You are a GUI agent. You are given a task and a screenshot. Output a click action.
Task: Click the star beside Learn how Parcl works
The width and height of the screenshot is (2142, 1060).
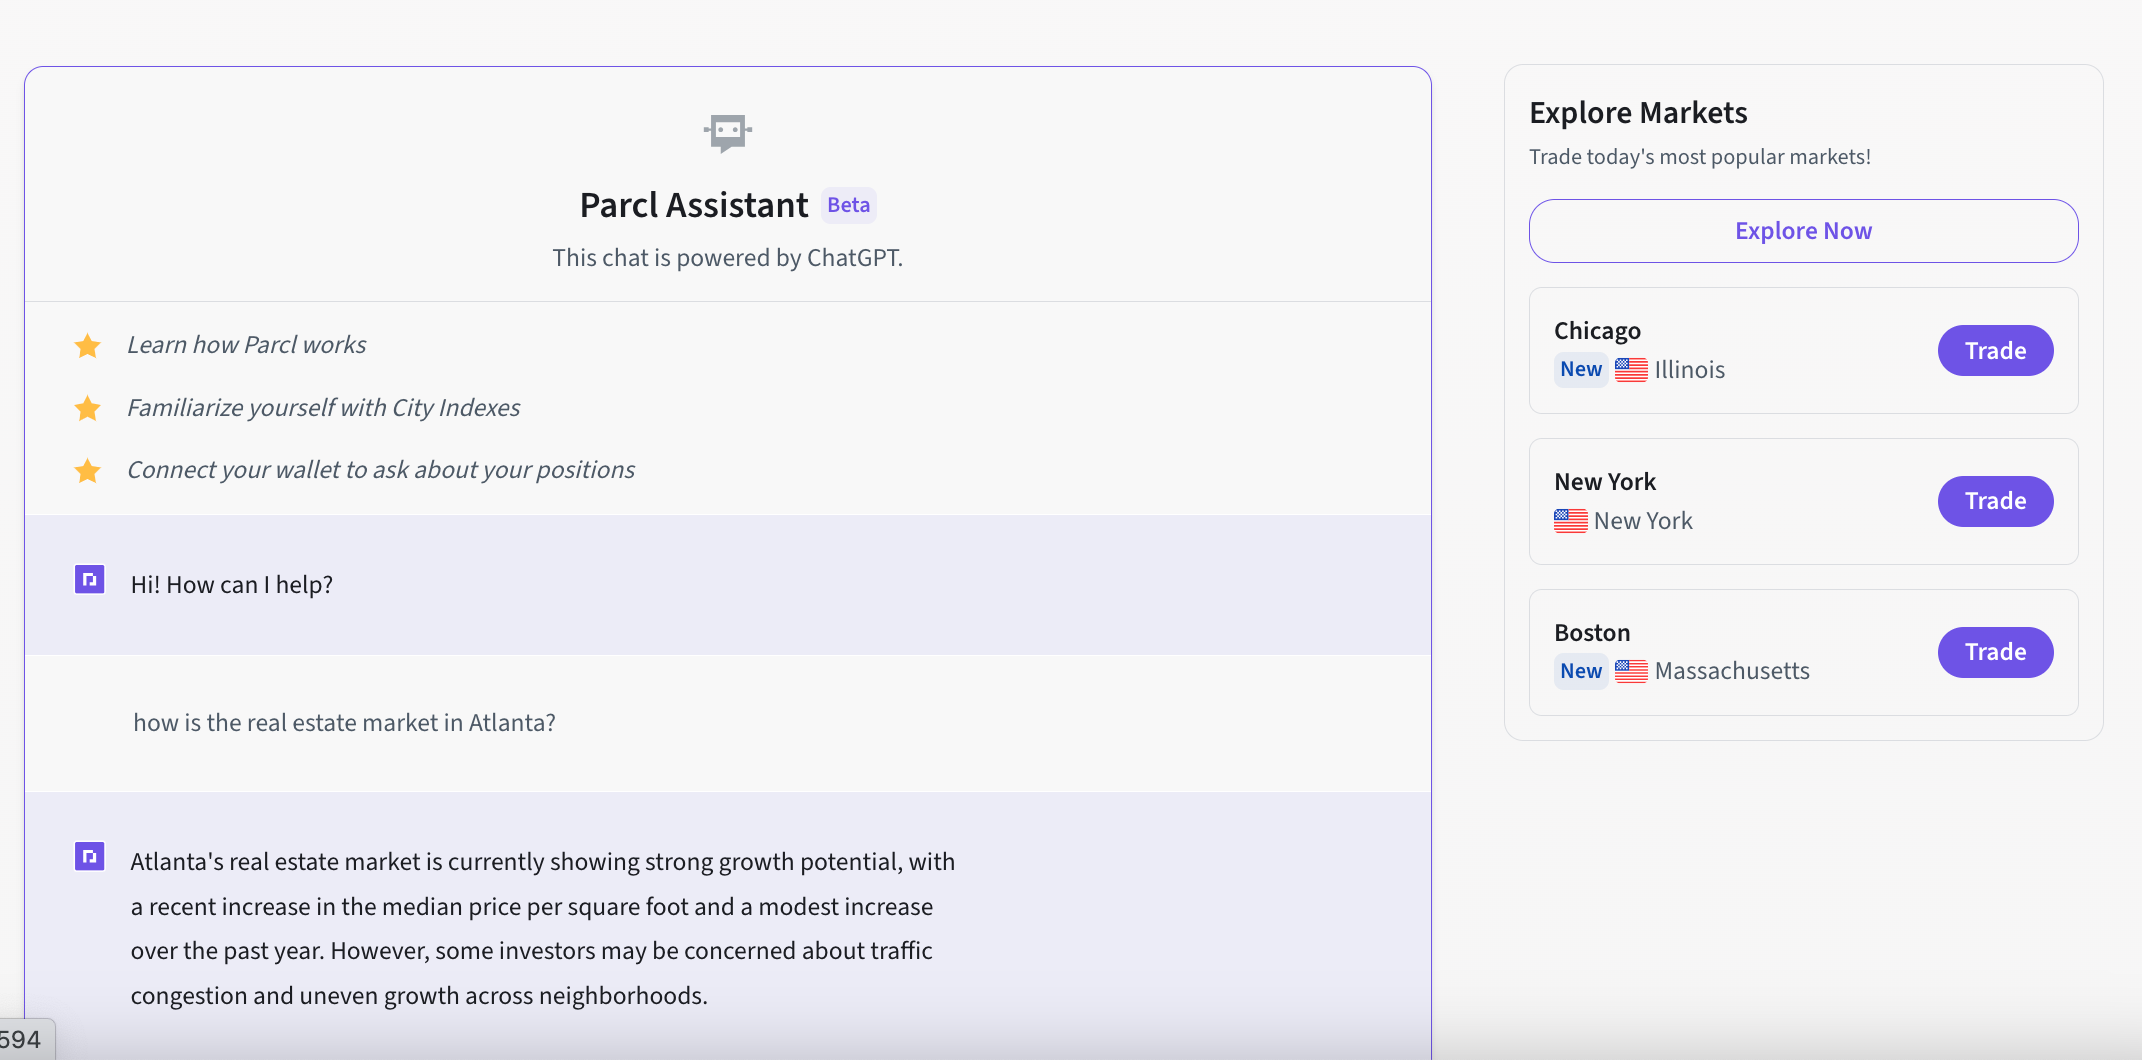[88, 346]
